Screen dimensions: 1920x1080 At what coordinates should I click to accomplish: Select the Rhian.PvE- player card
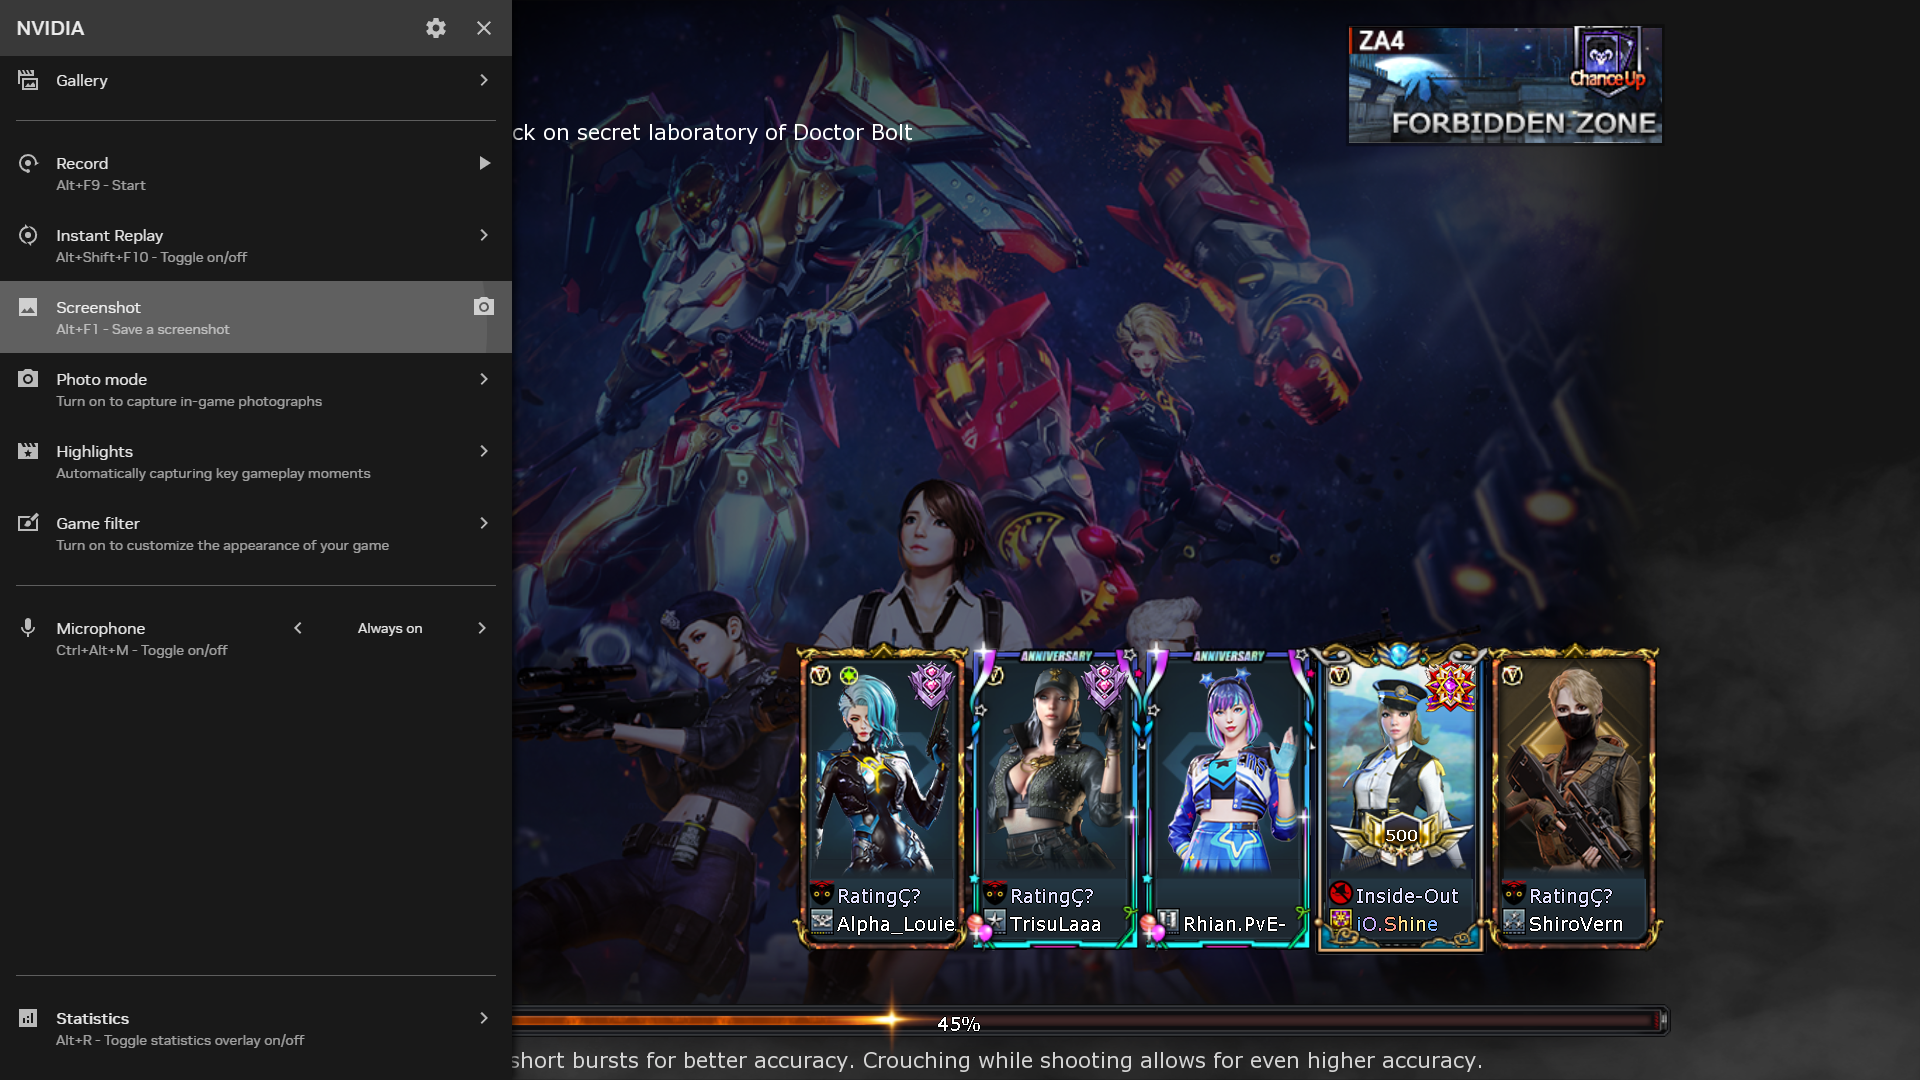(x=1227, y=797)
